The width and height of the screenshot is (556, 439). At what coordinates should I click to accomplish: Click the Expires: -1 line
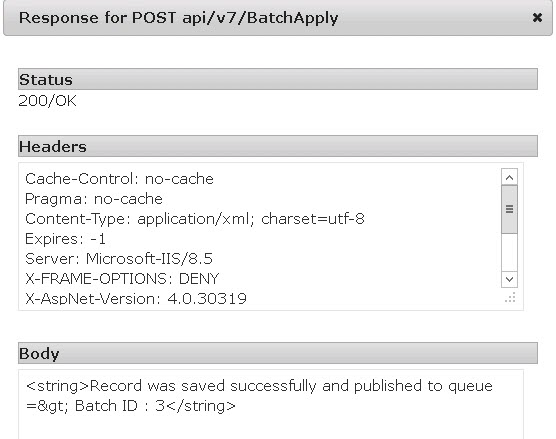point(66,239)
